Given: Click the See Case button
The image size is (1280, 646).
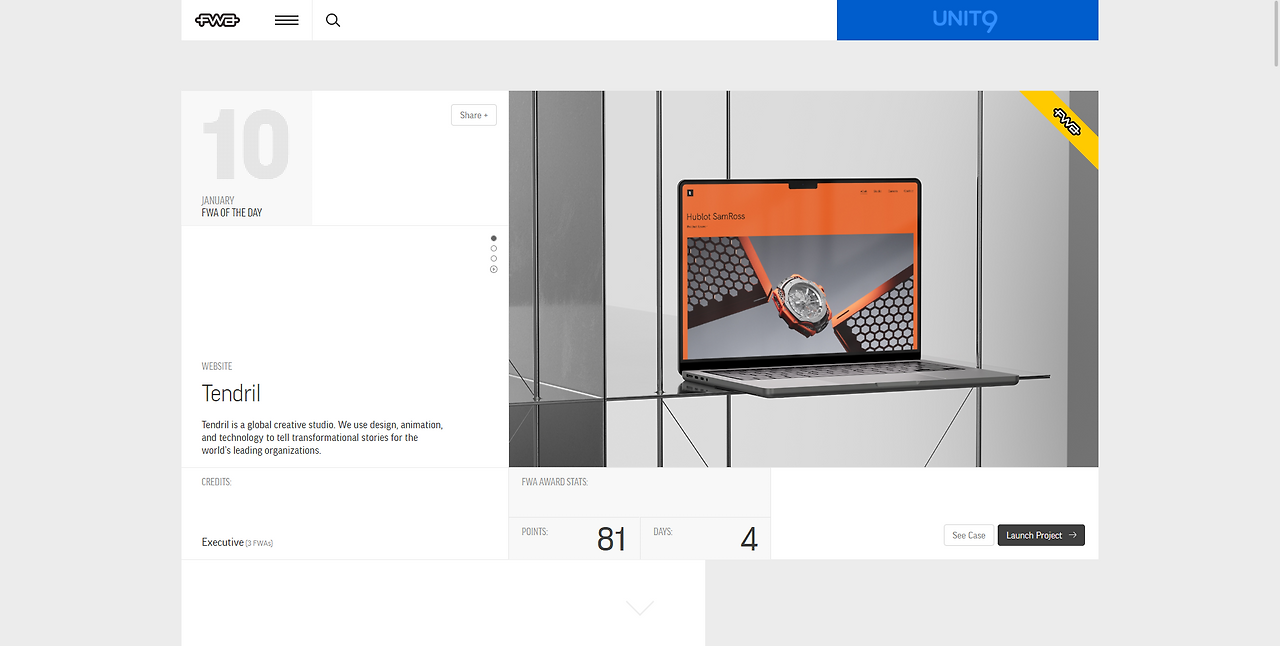Looking at the screenshot, I should tap(968, 535).
